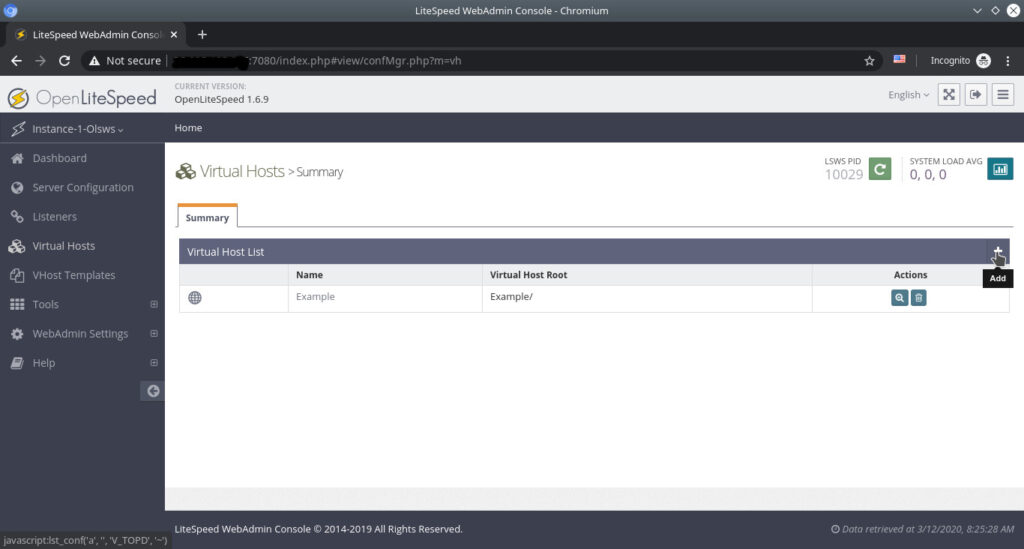Expand the Tools sidebar menu
Image resolution: width=1024 pixels, height=549 pixels.
82,304
